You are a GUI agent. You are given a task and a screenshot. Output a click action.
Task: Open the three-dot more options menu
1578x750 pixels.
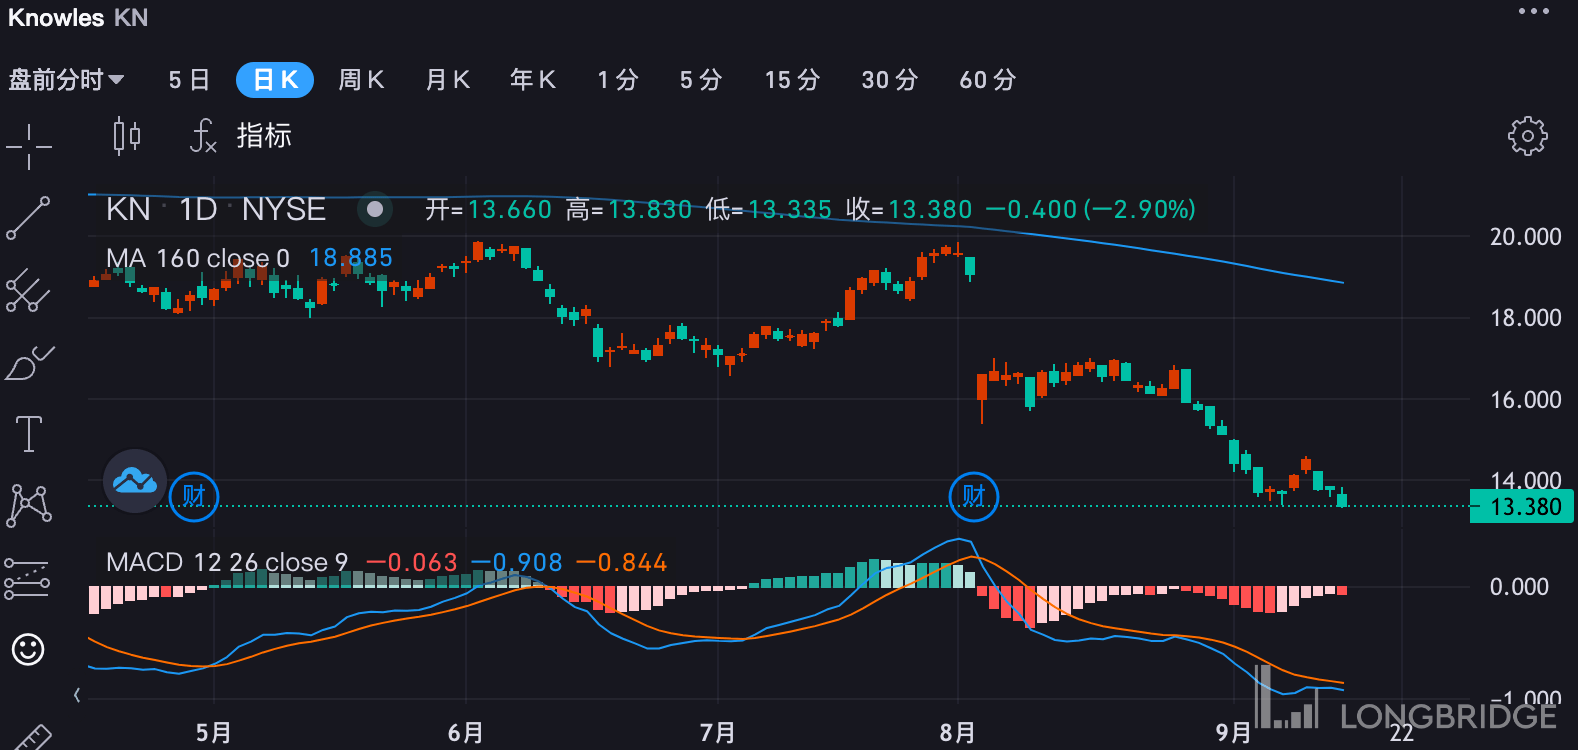tap(1533, 12)
